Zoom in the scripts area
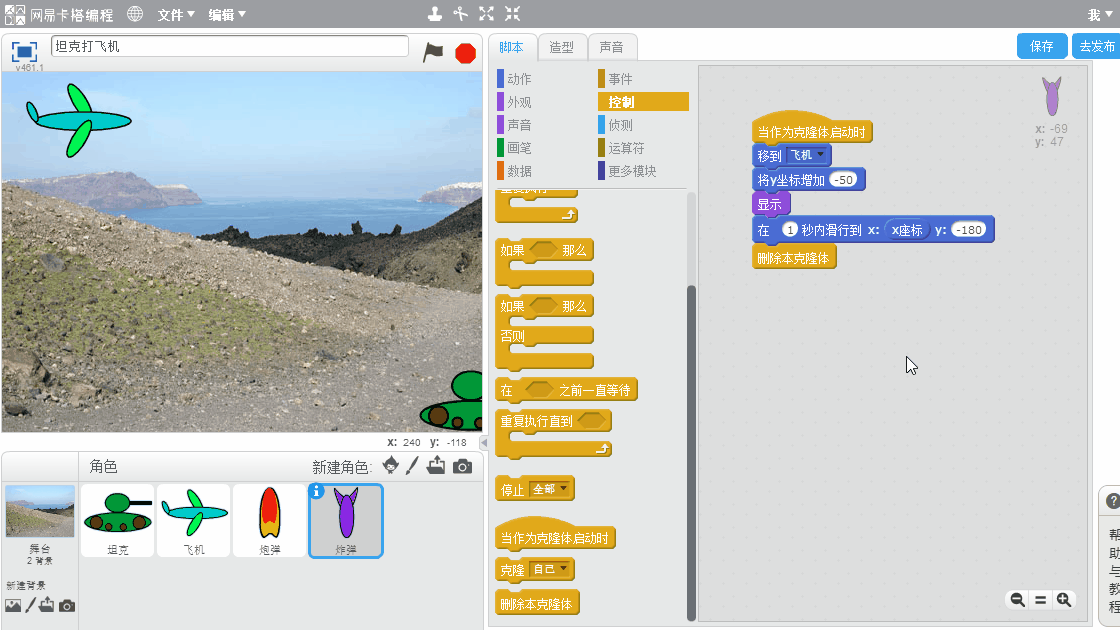The height and width of the screenshot is (630, 1120). pos(1064,600)
